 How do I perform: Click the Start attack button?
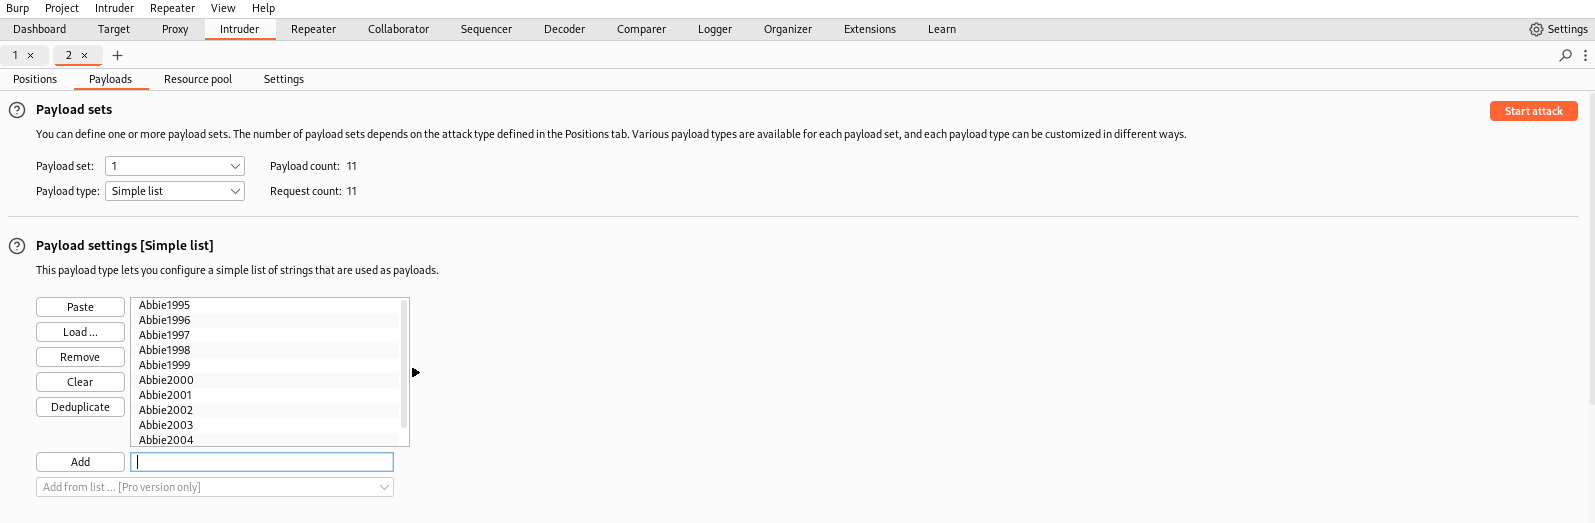(1534, 111)
